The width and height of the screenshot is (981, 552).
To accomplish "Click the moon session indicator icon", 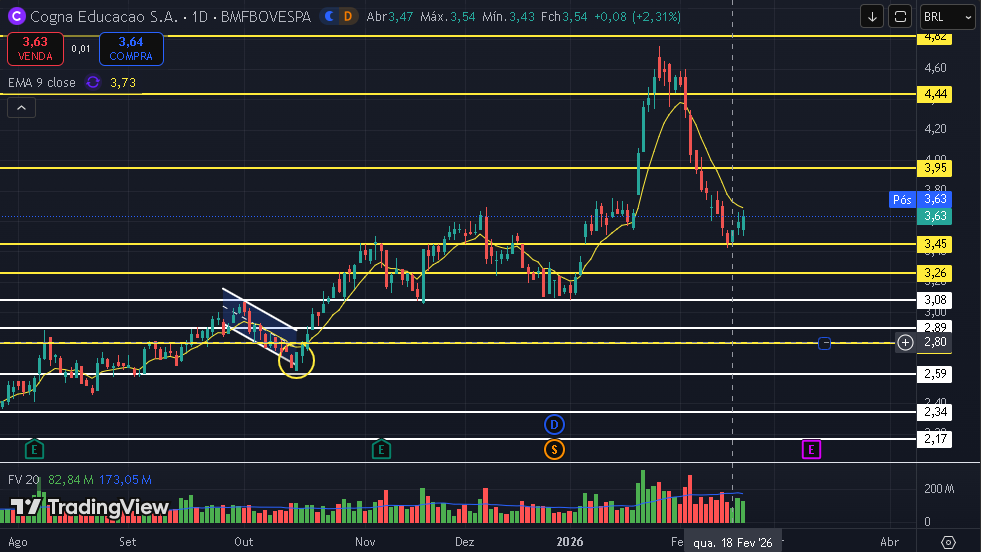I will pos(330,17).
